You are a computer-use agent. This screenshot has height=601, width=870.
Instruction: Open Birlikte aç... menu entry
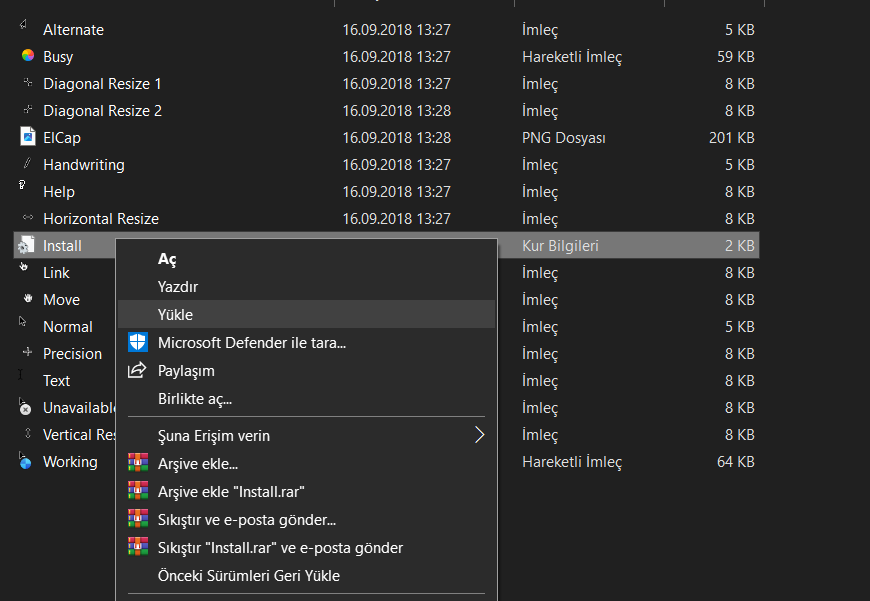pos(195,399)
